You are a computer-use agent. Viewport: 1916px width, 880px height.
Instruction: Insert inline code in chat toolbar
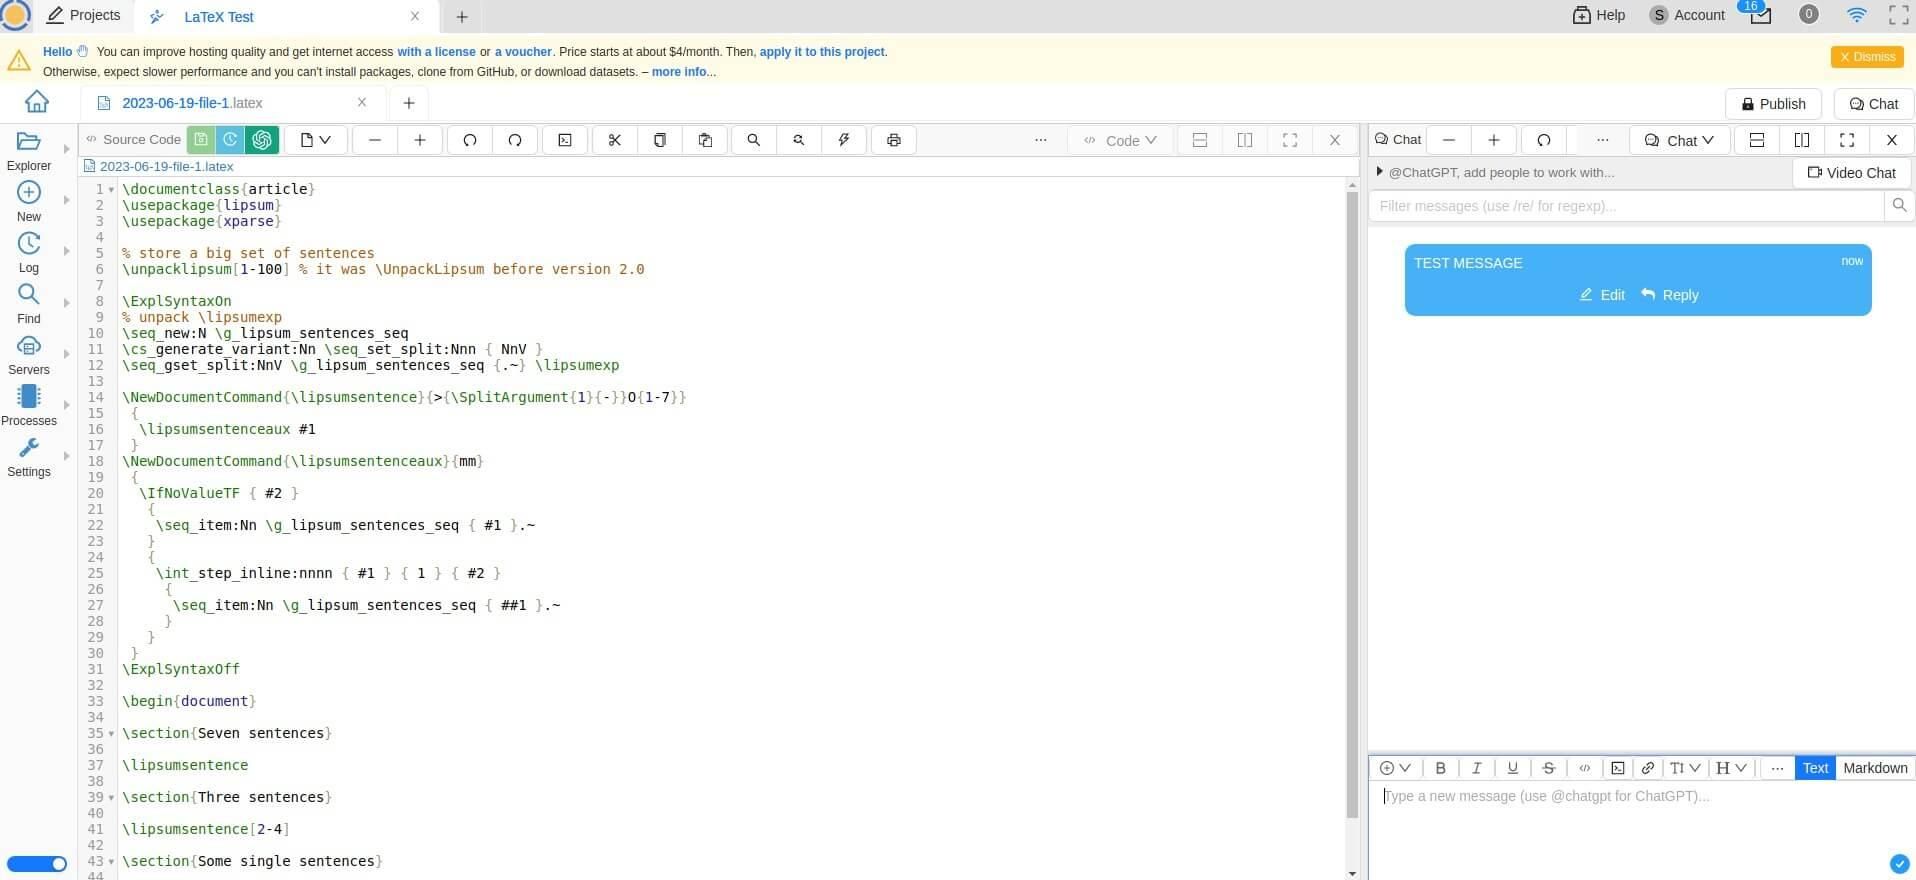[1584, 768]
